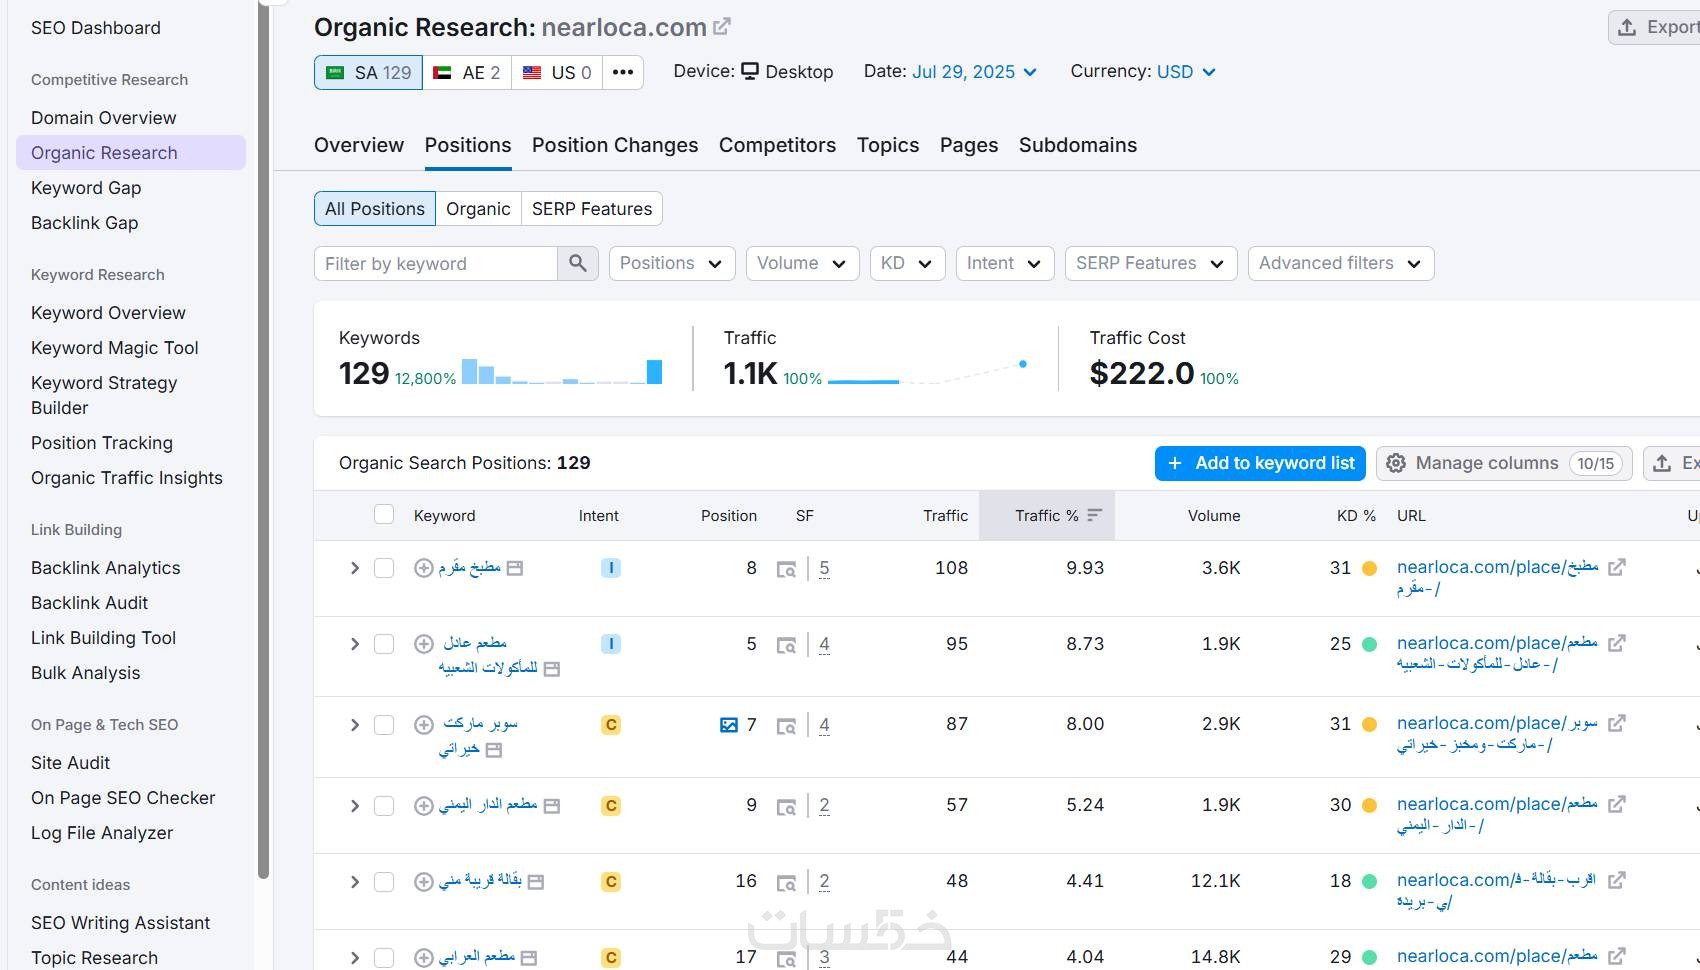1700x970 pixels.
Task: Open the Advanced filters dropdown
Action: click(x=1341, y=263)
